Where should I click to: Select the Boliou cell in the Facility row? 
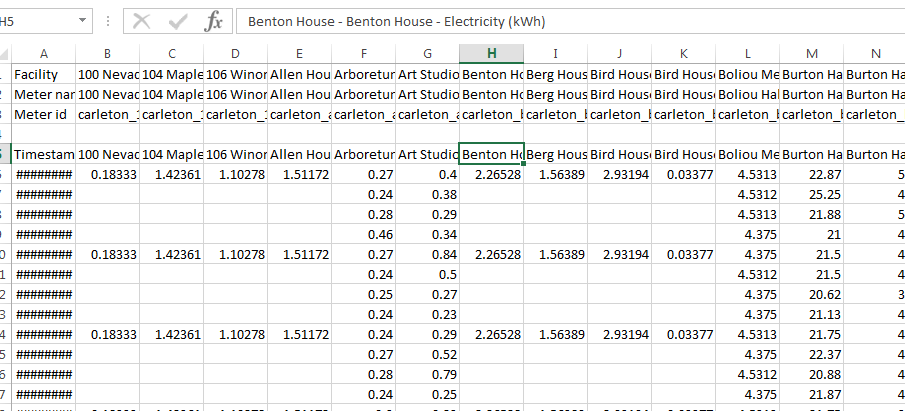click(747, 74)
